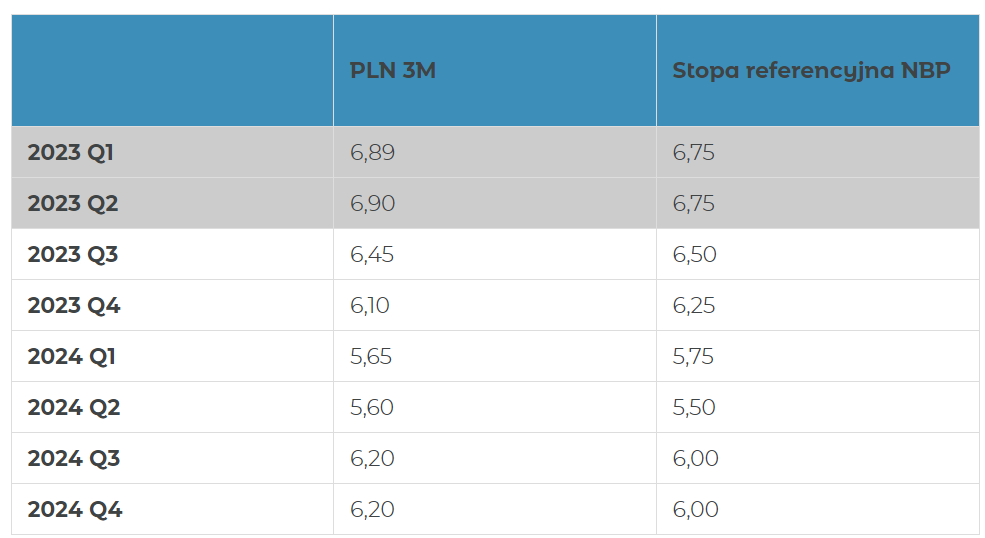Select the 2024 Q4 row label
This screenshot has height=538, width=985.
[75, 509]
